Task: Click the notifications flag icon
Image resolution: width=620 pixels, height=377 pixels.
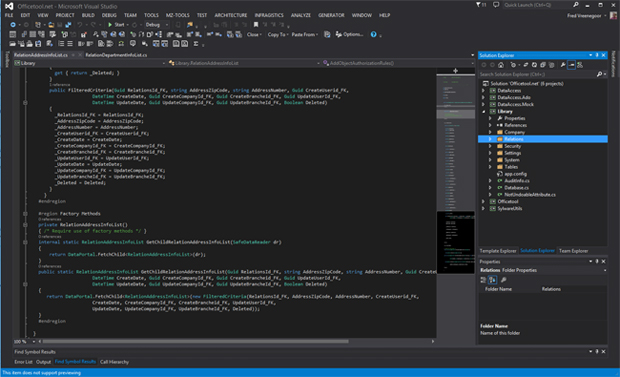Action: tap(478, 5)
